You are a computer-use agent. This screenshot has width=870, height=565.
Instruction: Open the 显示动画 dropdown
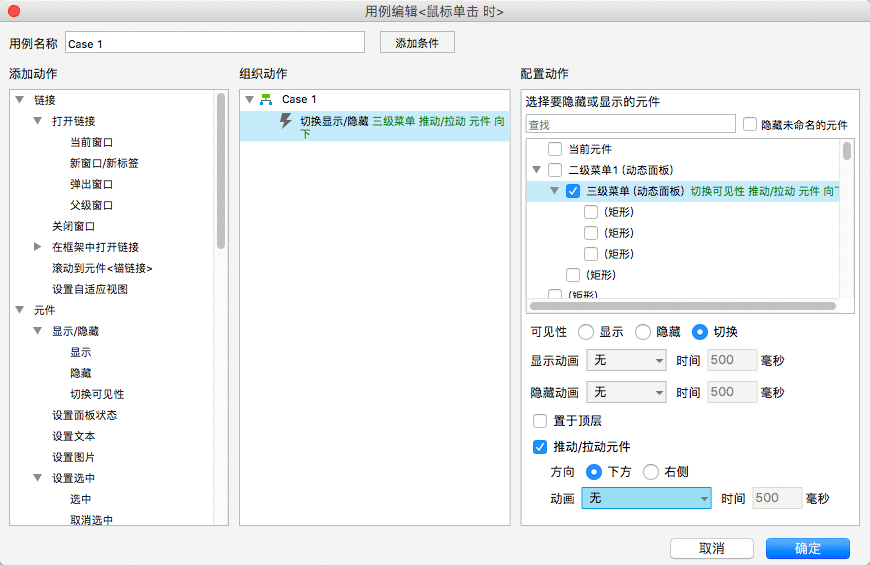pyautogui.click(x=626, y=360)
